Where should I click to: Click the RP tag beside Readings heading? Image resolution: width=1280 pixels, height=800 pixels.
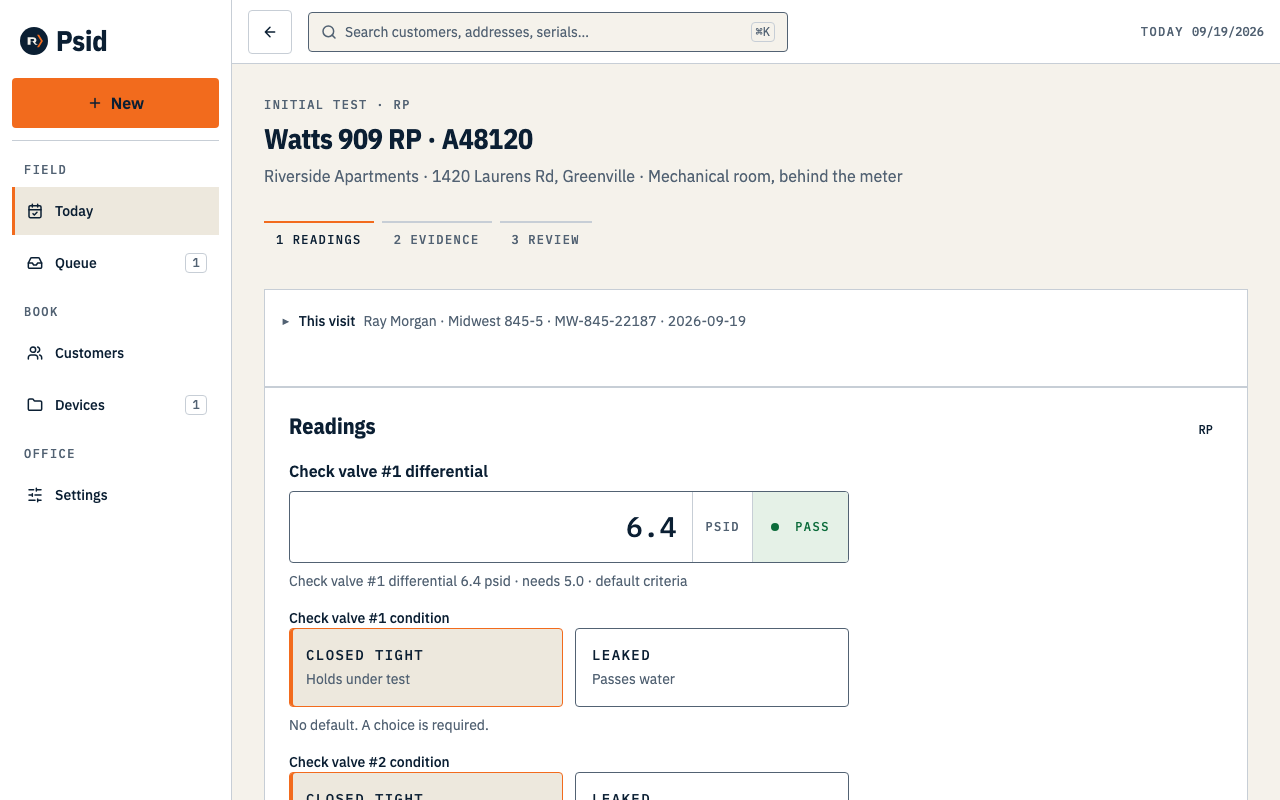pyautogui.click(x=1206, y=430)
